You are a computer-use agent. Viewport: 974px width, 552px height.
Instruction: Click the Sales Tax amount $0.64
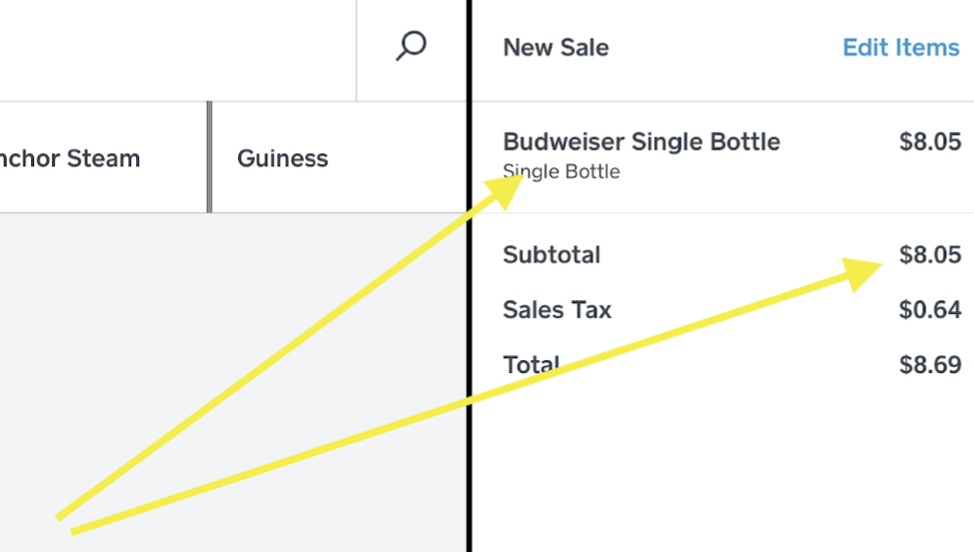pos(930,310)
